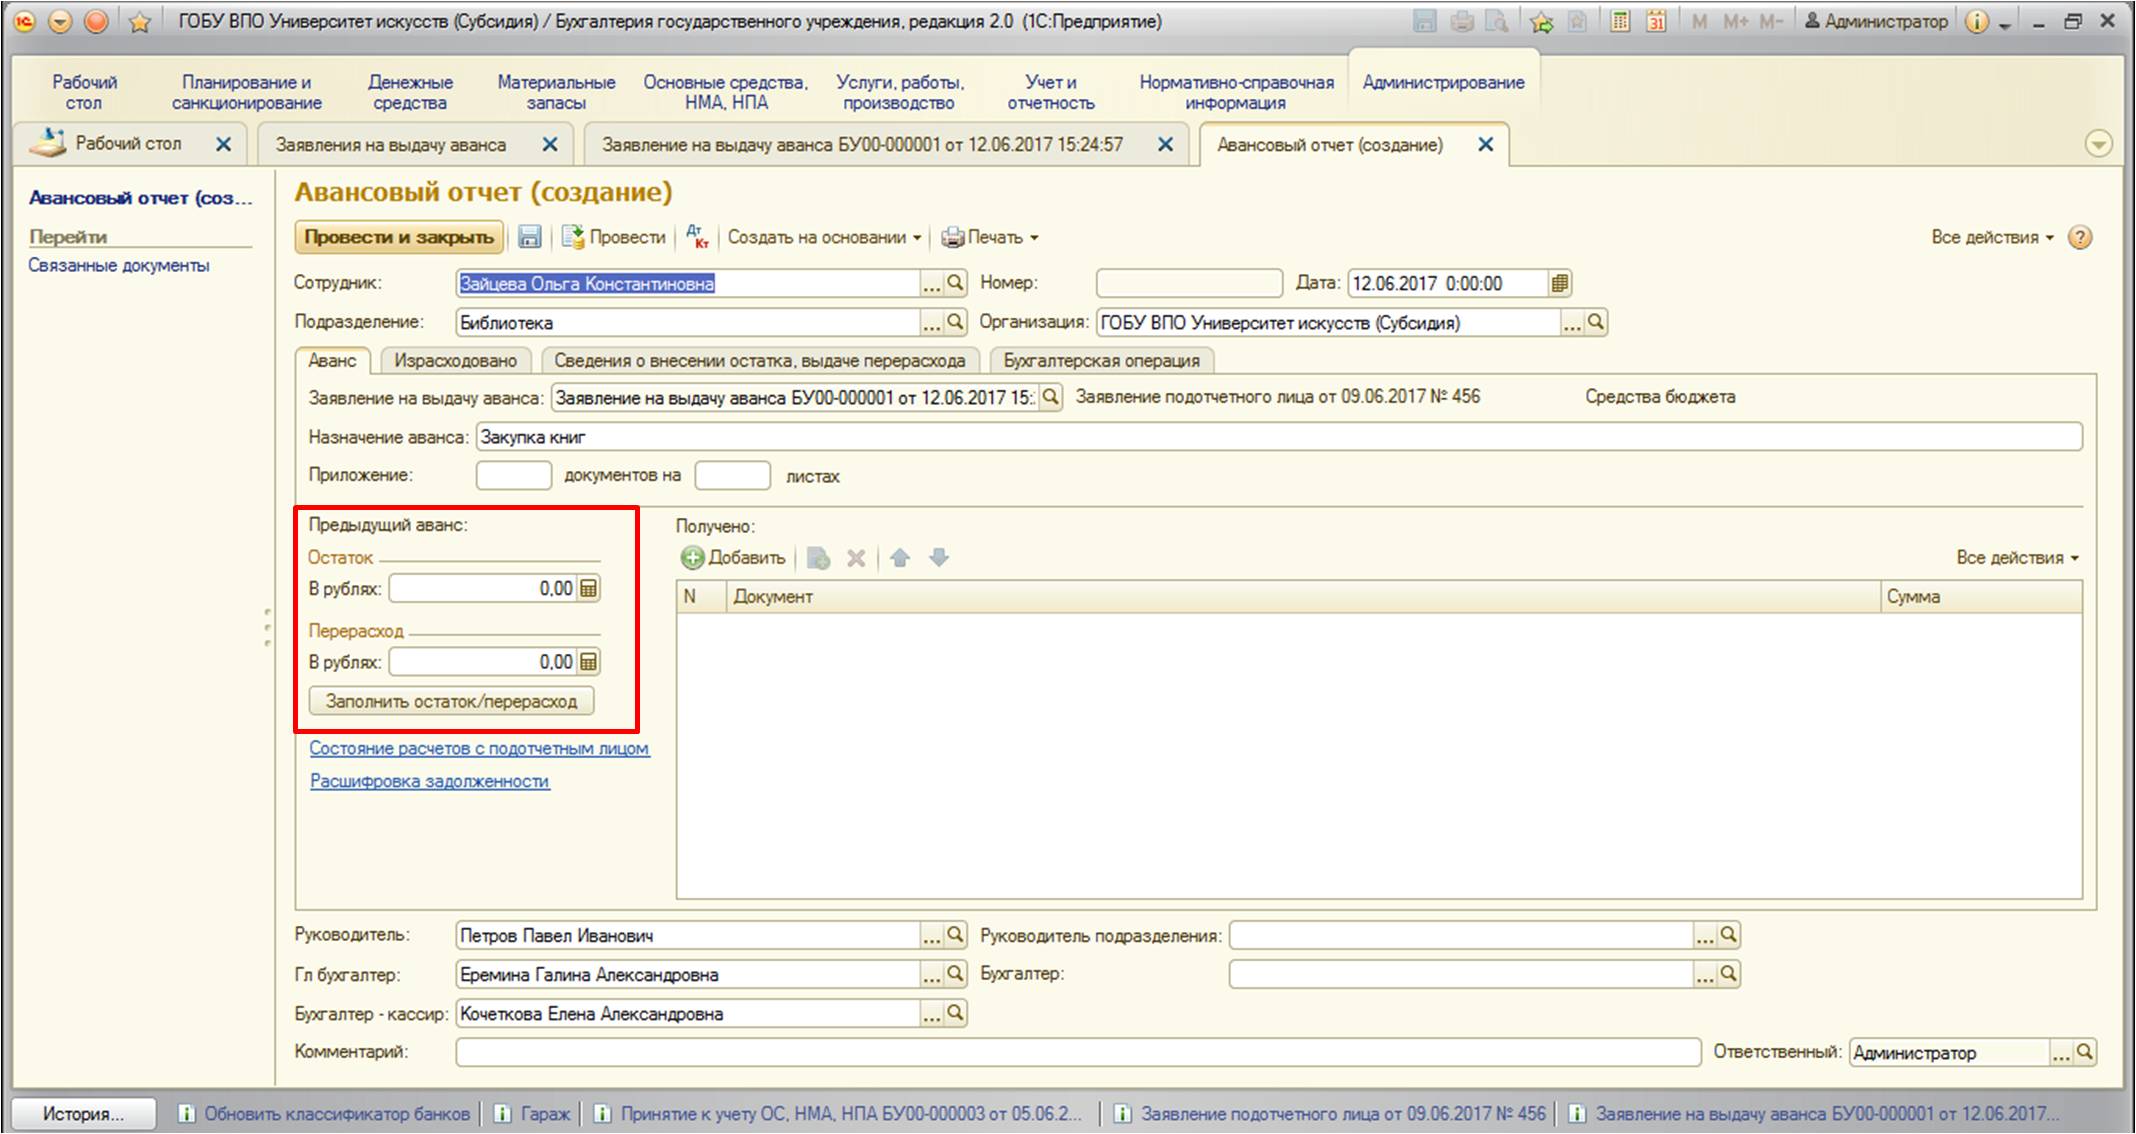Open the program info icon
The image size is (2136, 1134).
pos(1976,22)
